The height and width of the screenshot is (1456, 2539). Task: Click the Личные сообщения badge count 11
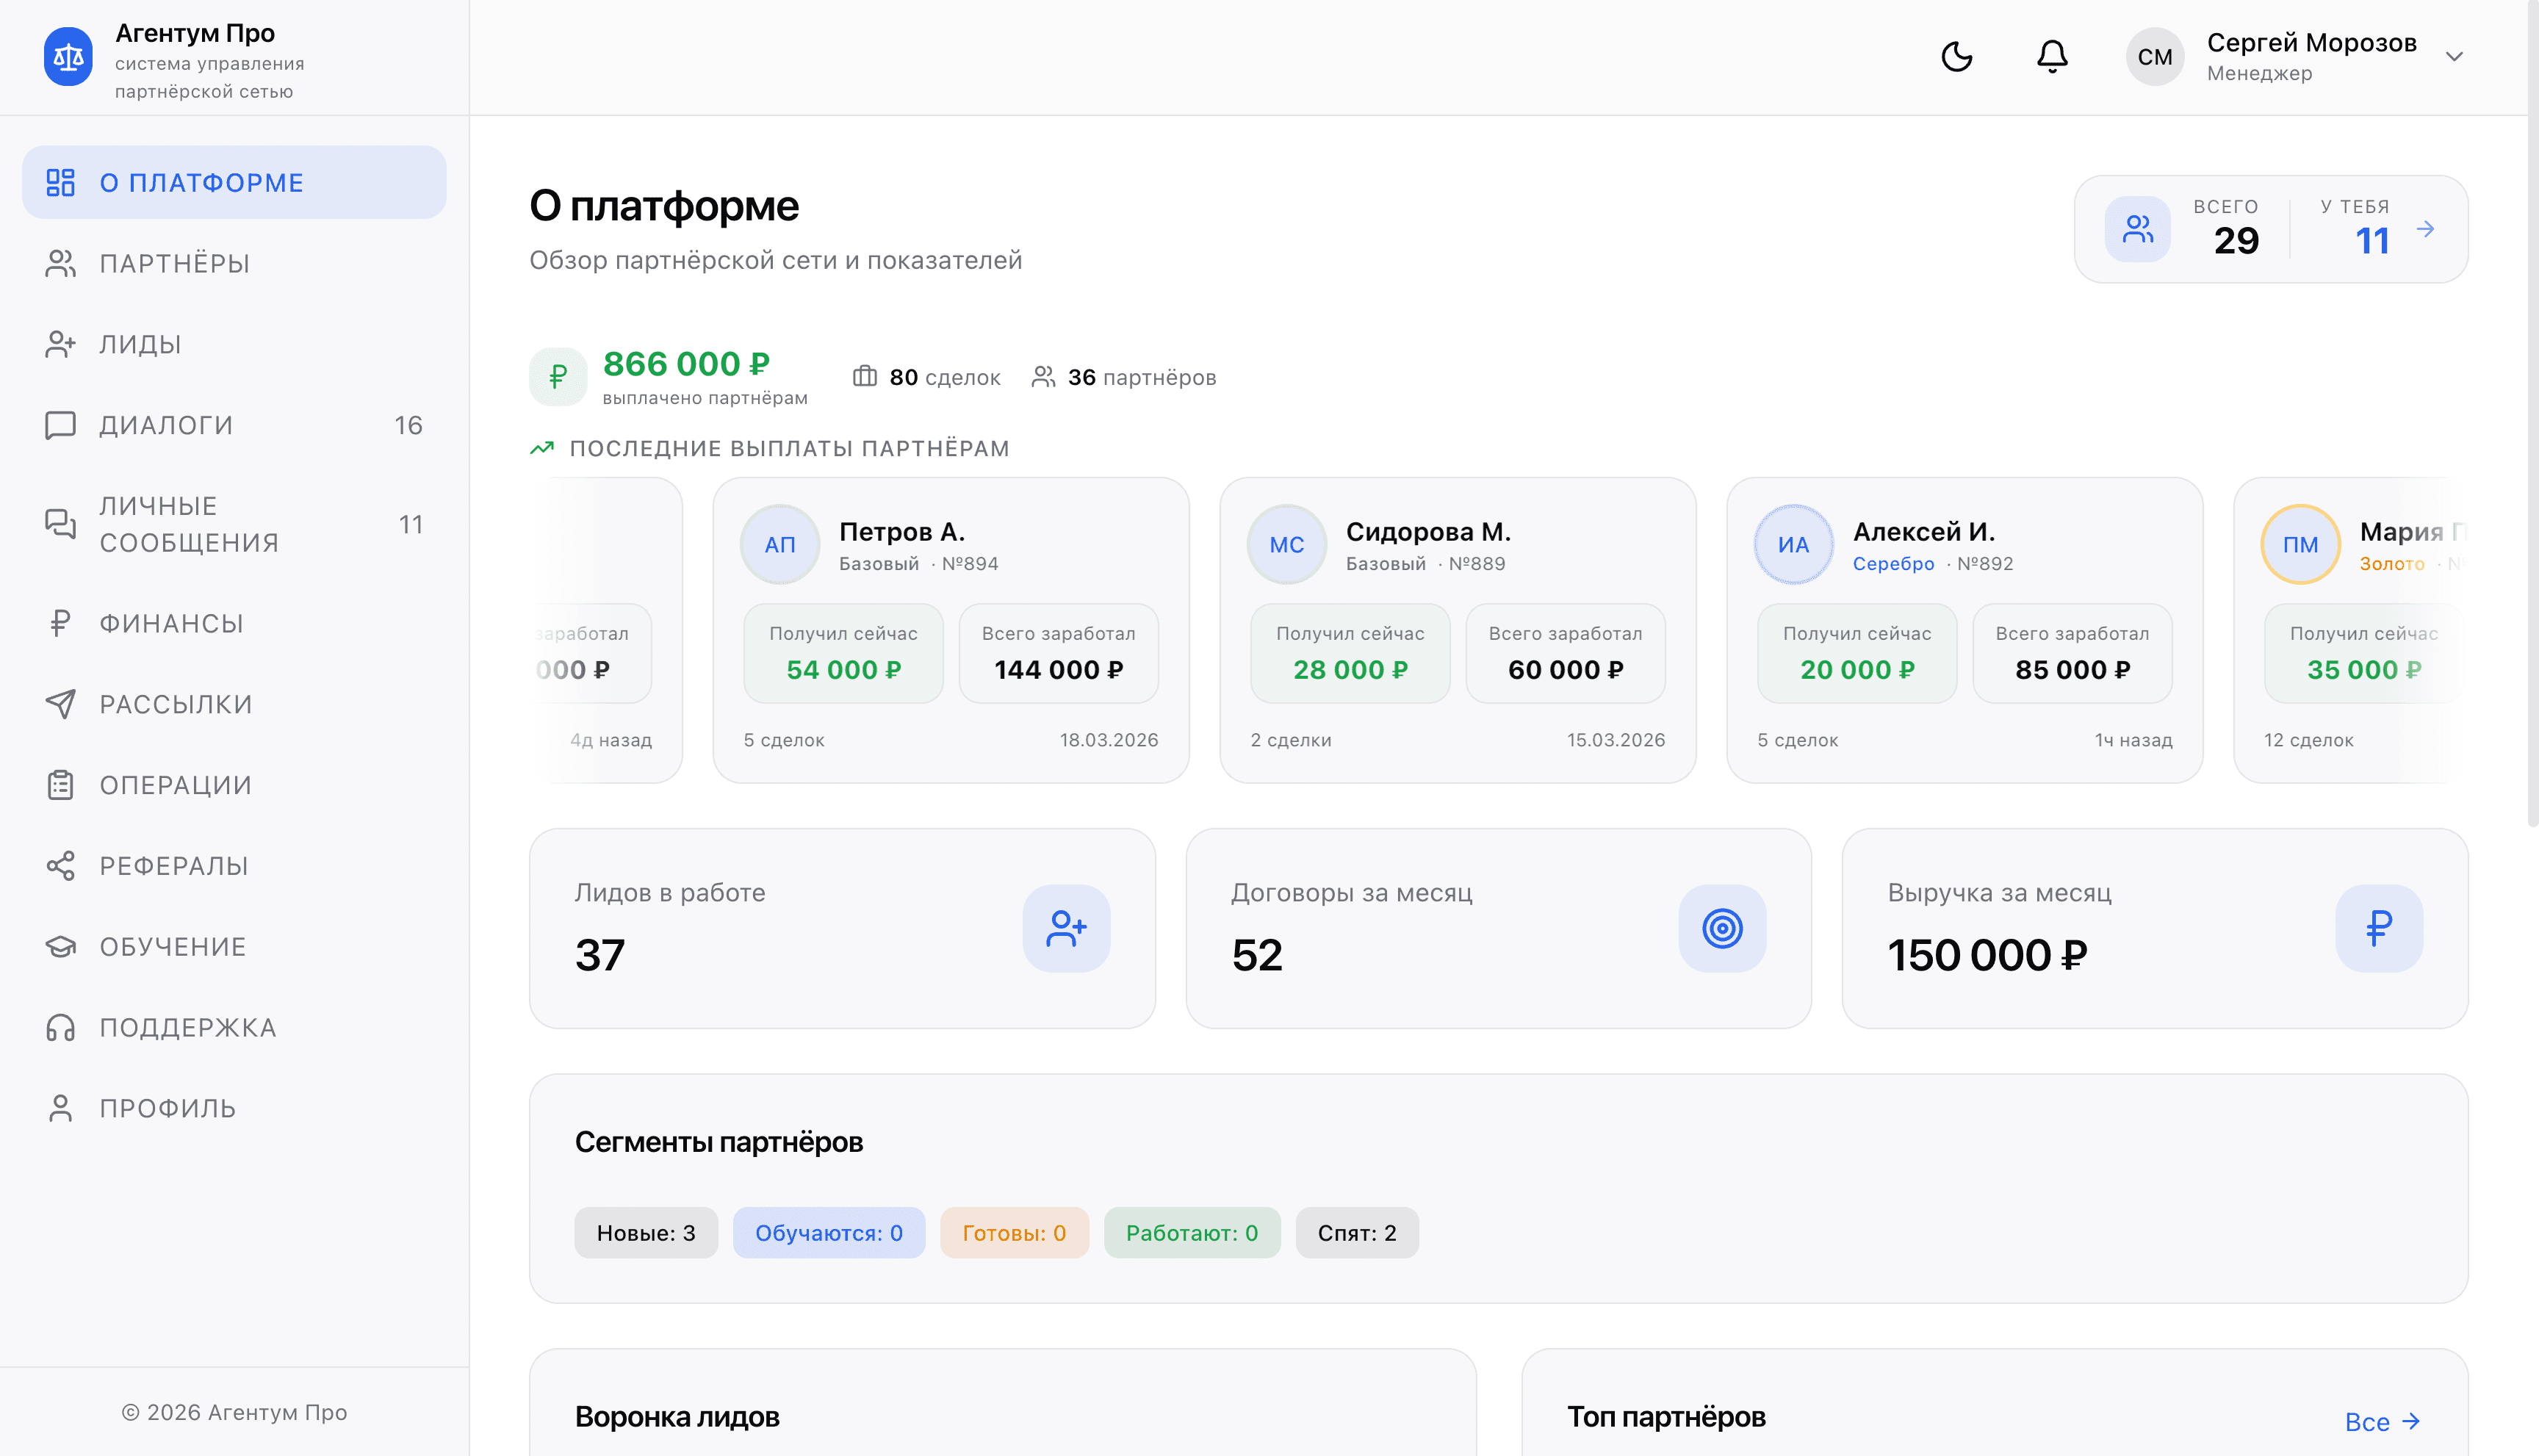click(x=411, y=524)
